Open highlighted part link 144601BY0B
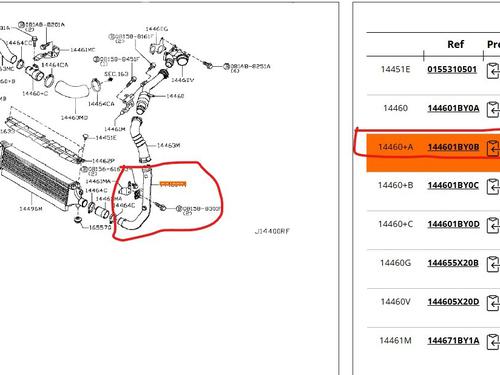This screenshot has width=500, height=375. (x=453, y=147)
